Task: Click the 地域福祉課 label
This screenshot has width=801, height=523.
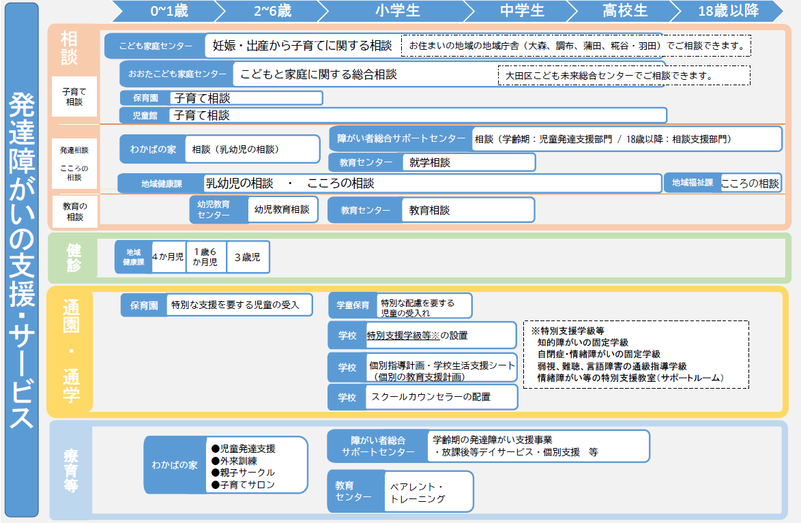Action: coord(692,183)
